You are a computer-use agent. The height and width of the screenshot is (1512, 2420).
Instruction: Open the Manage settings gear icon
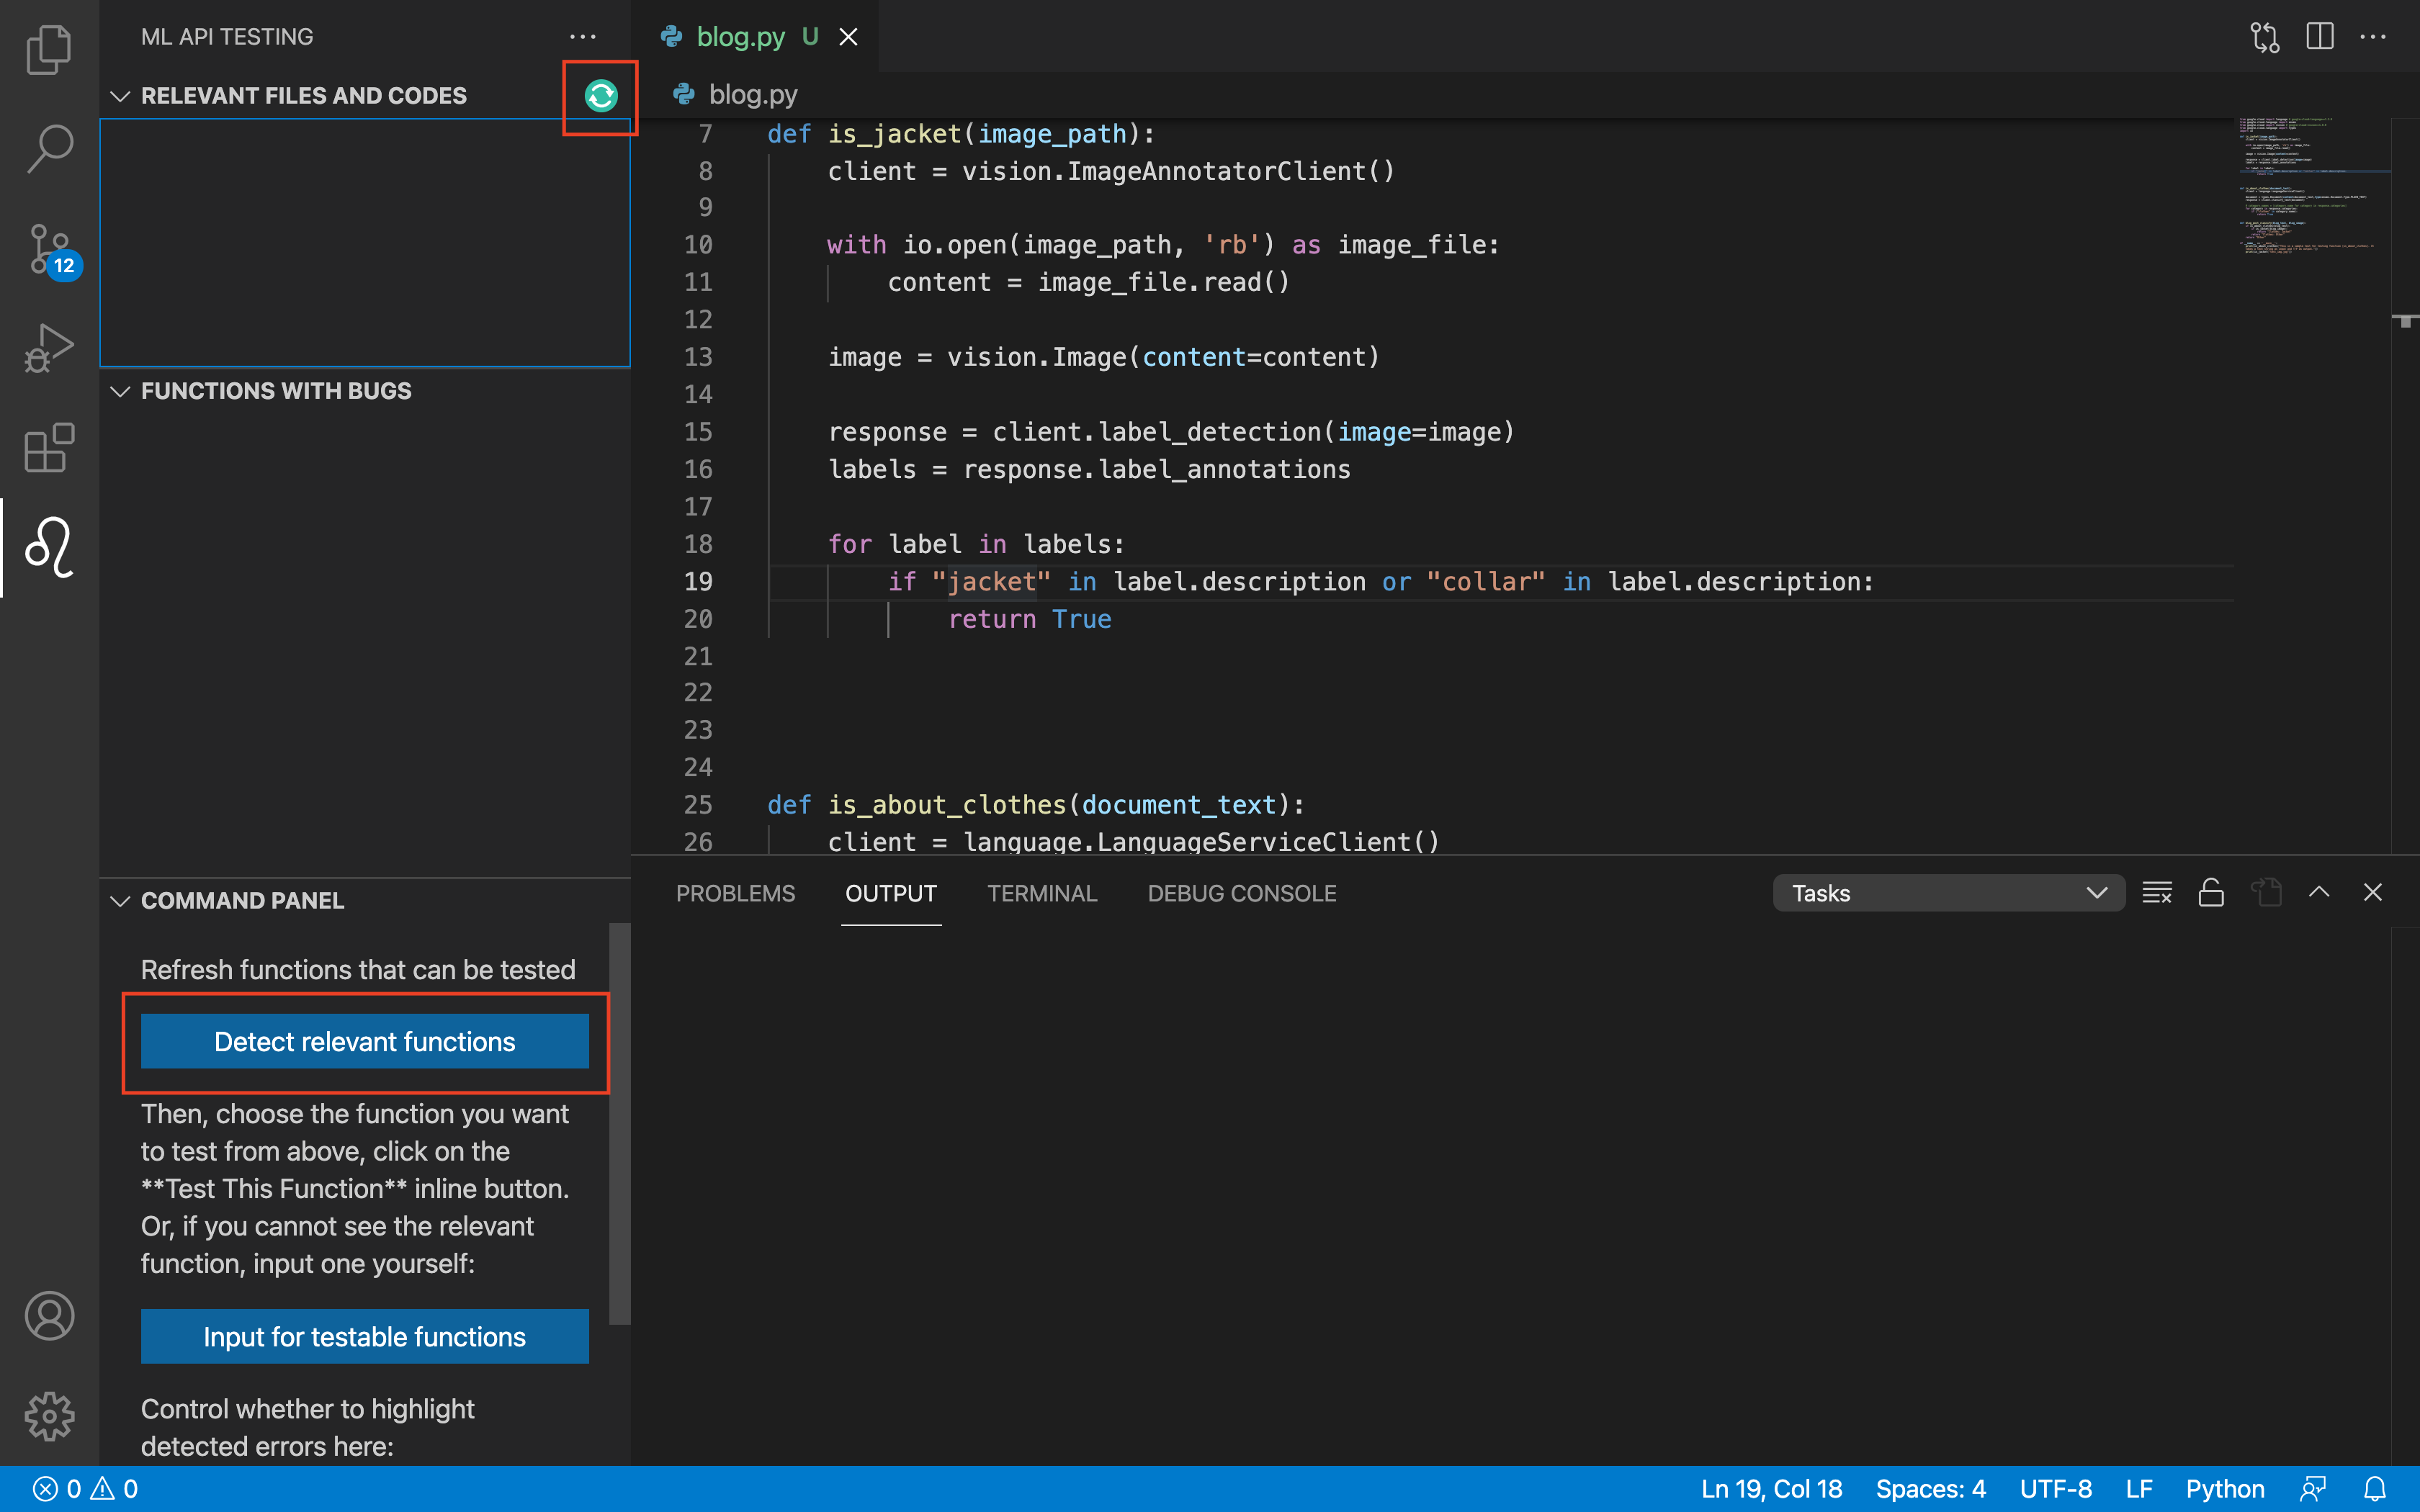[x=48, y=1416]
